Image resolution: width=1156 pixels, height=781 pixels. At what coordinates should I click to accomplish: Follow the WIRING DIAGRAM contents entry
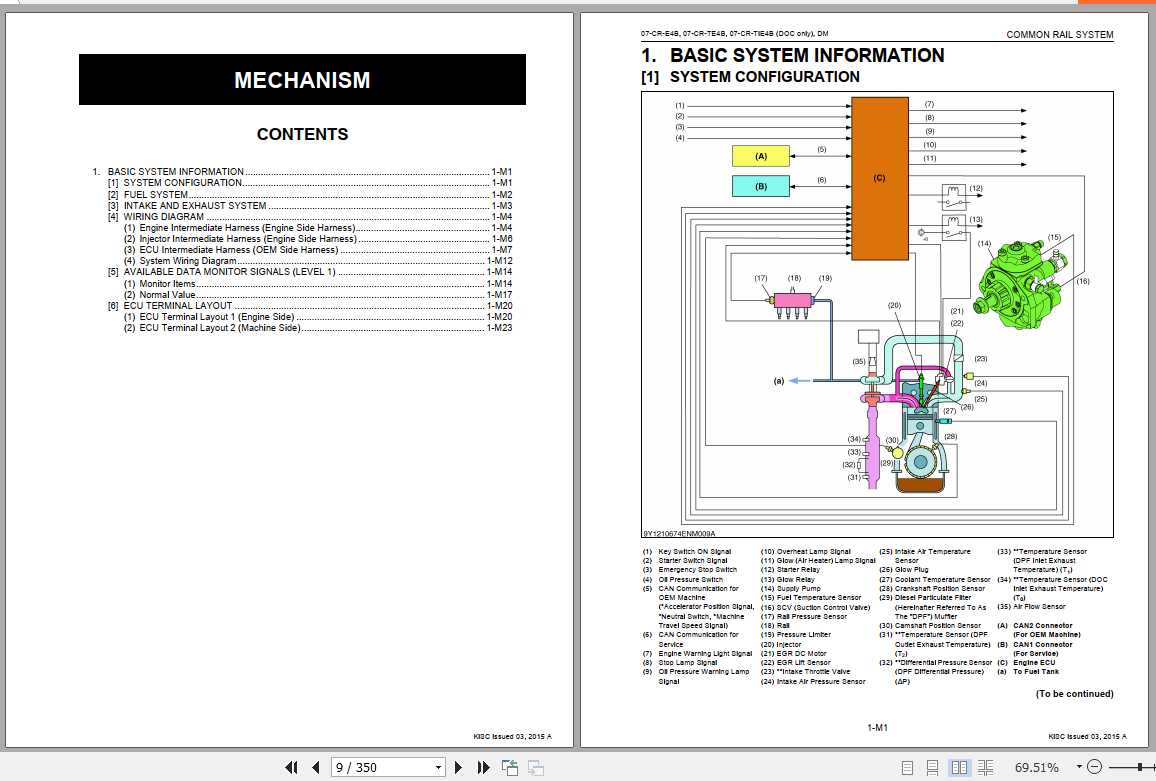pyautogui.click(x=163, y=216)
